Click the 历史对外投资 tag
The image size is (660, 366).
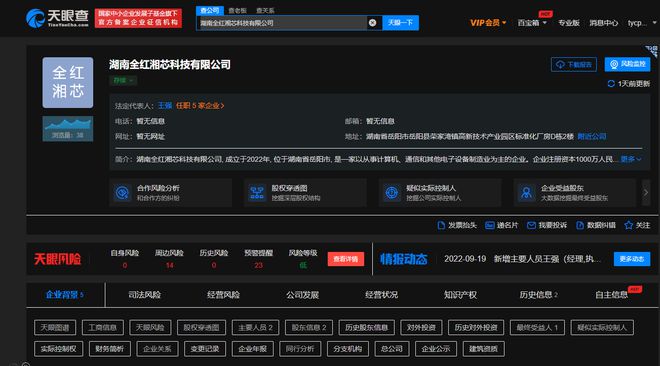coord(476,327)
